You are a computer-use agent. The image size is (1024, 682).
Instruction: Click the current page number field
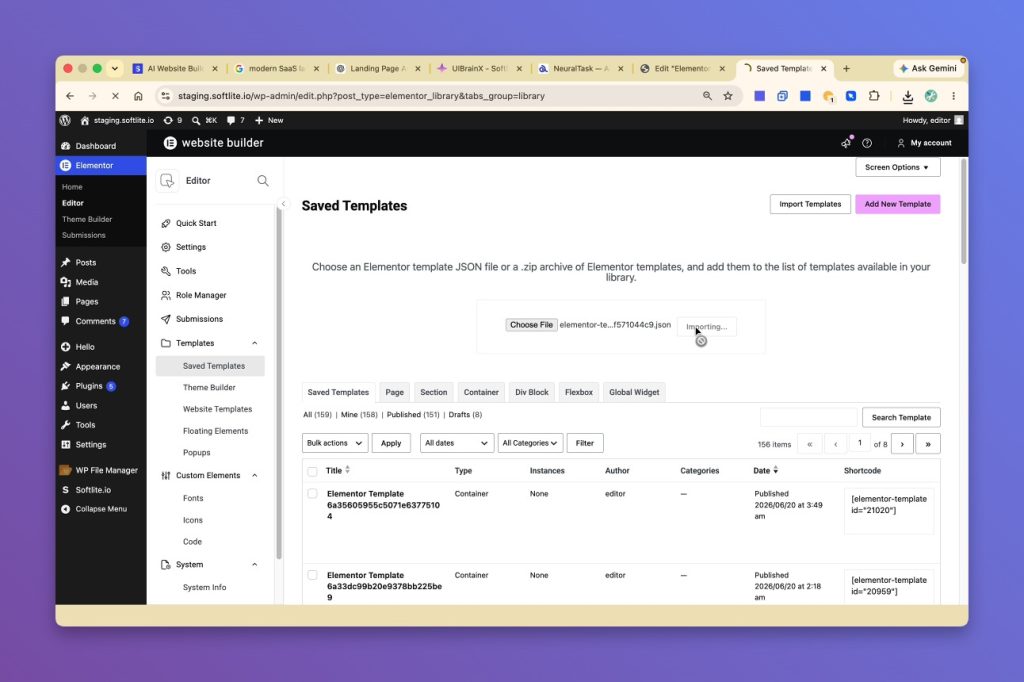click(x=859, y=444)
